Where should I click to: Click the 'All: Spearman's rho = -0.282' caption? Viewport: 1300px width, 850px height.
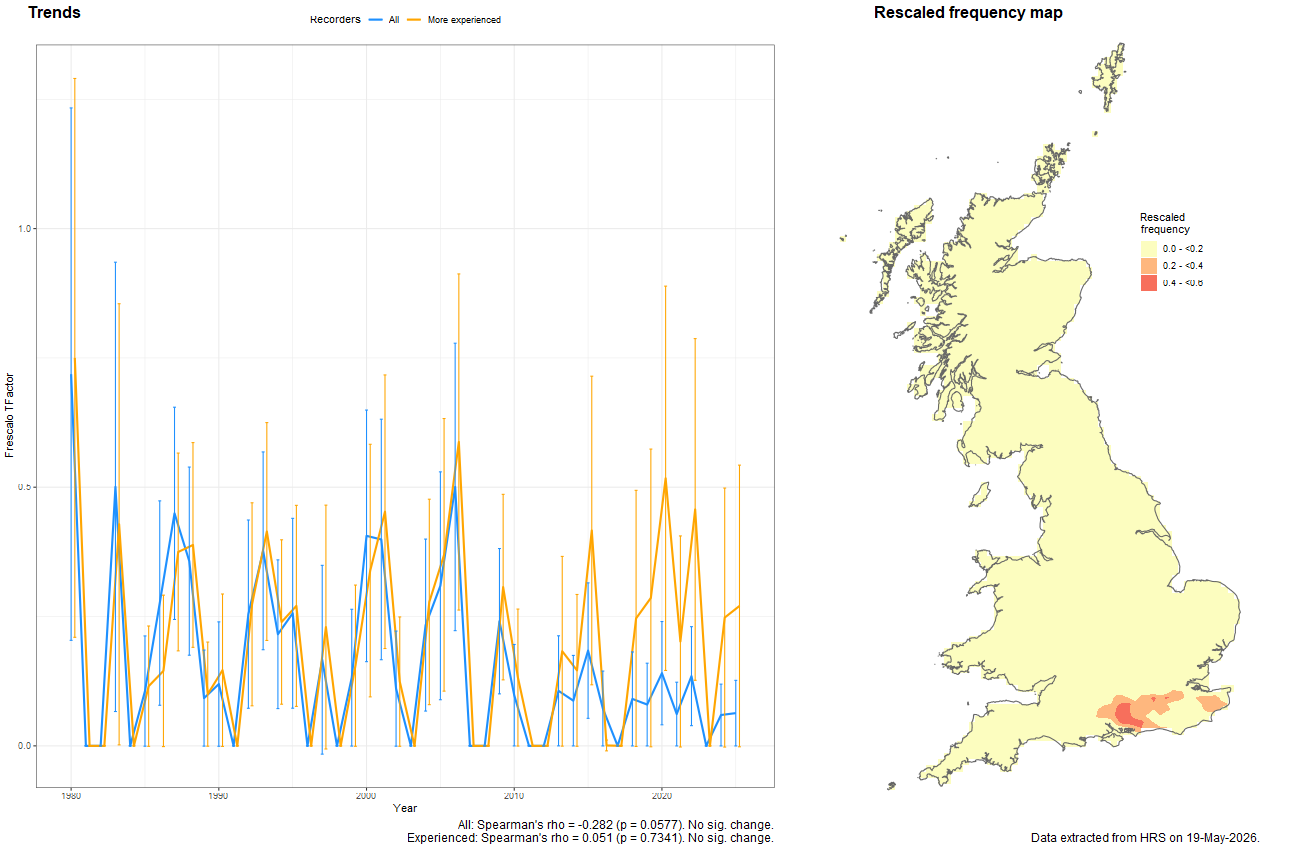615,825
